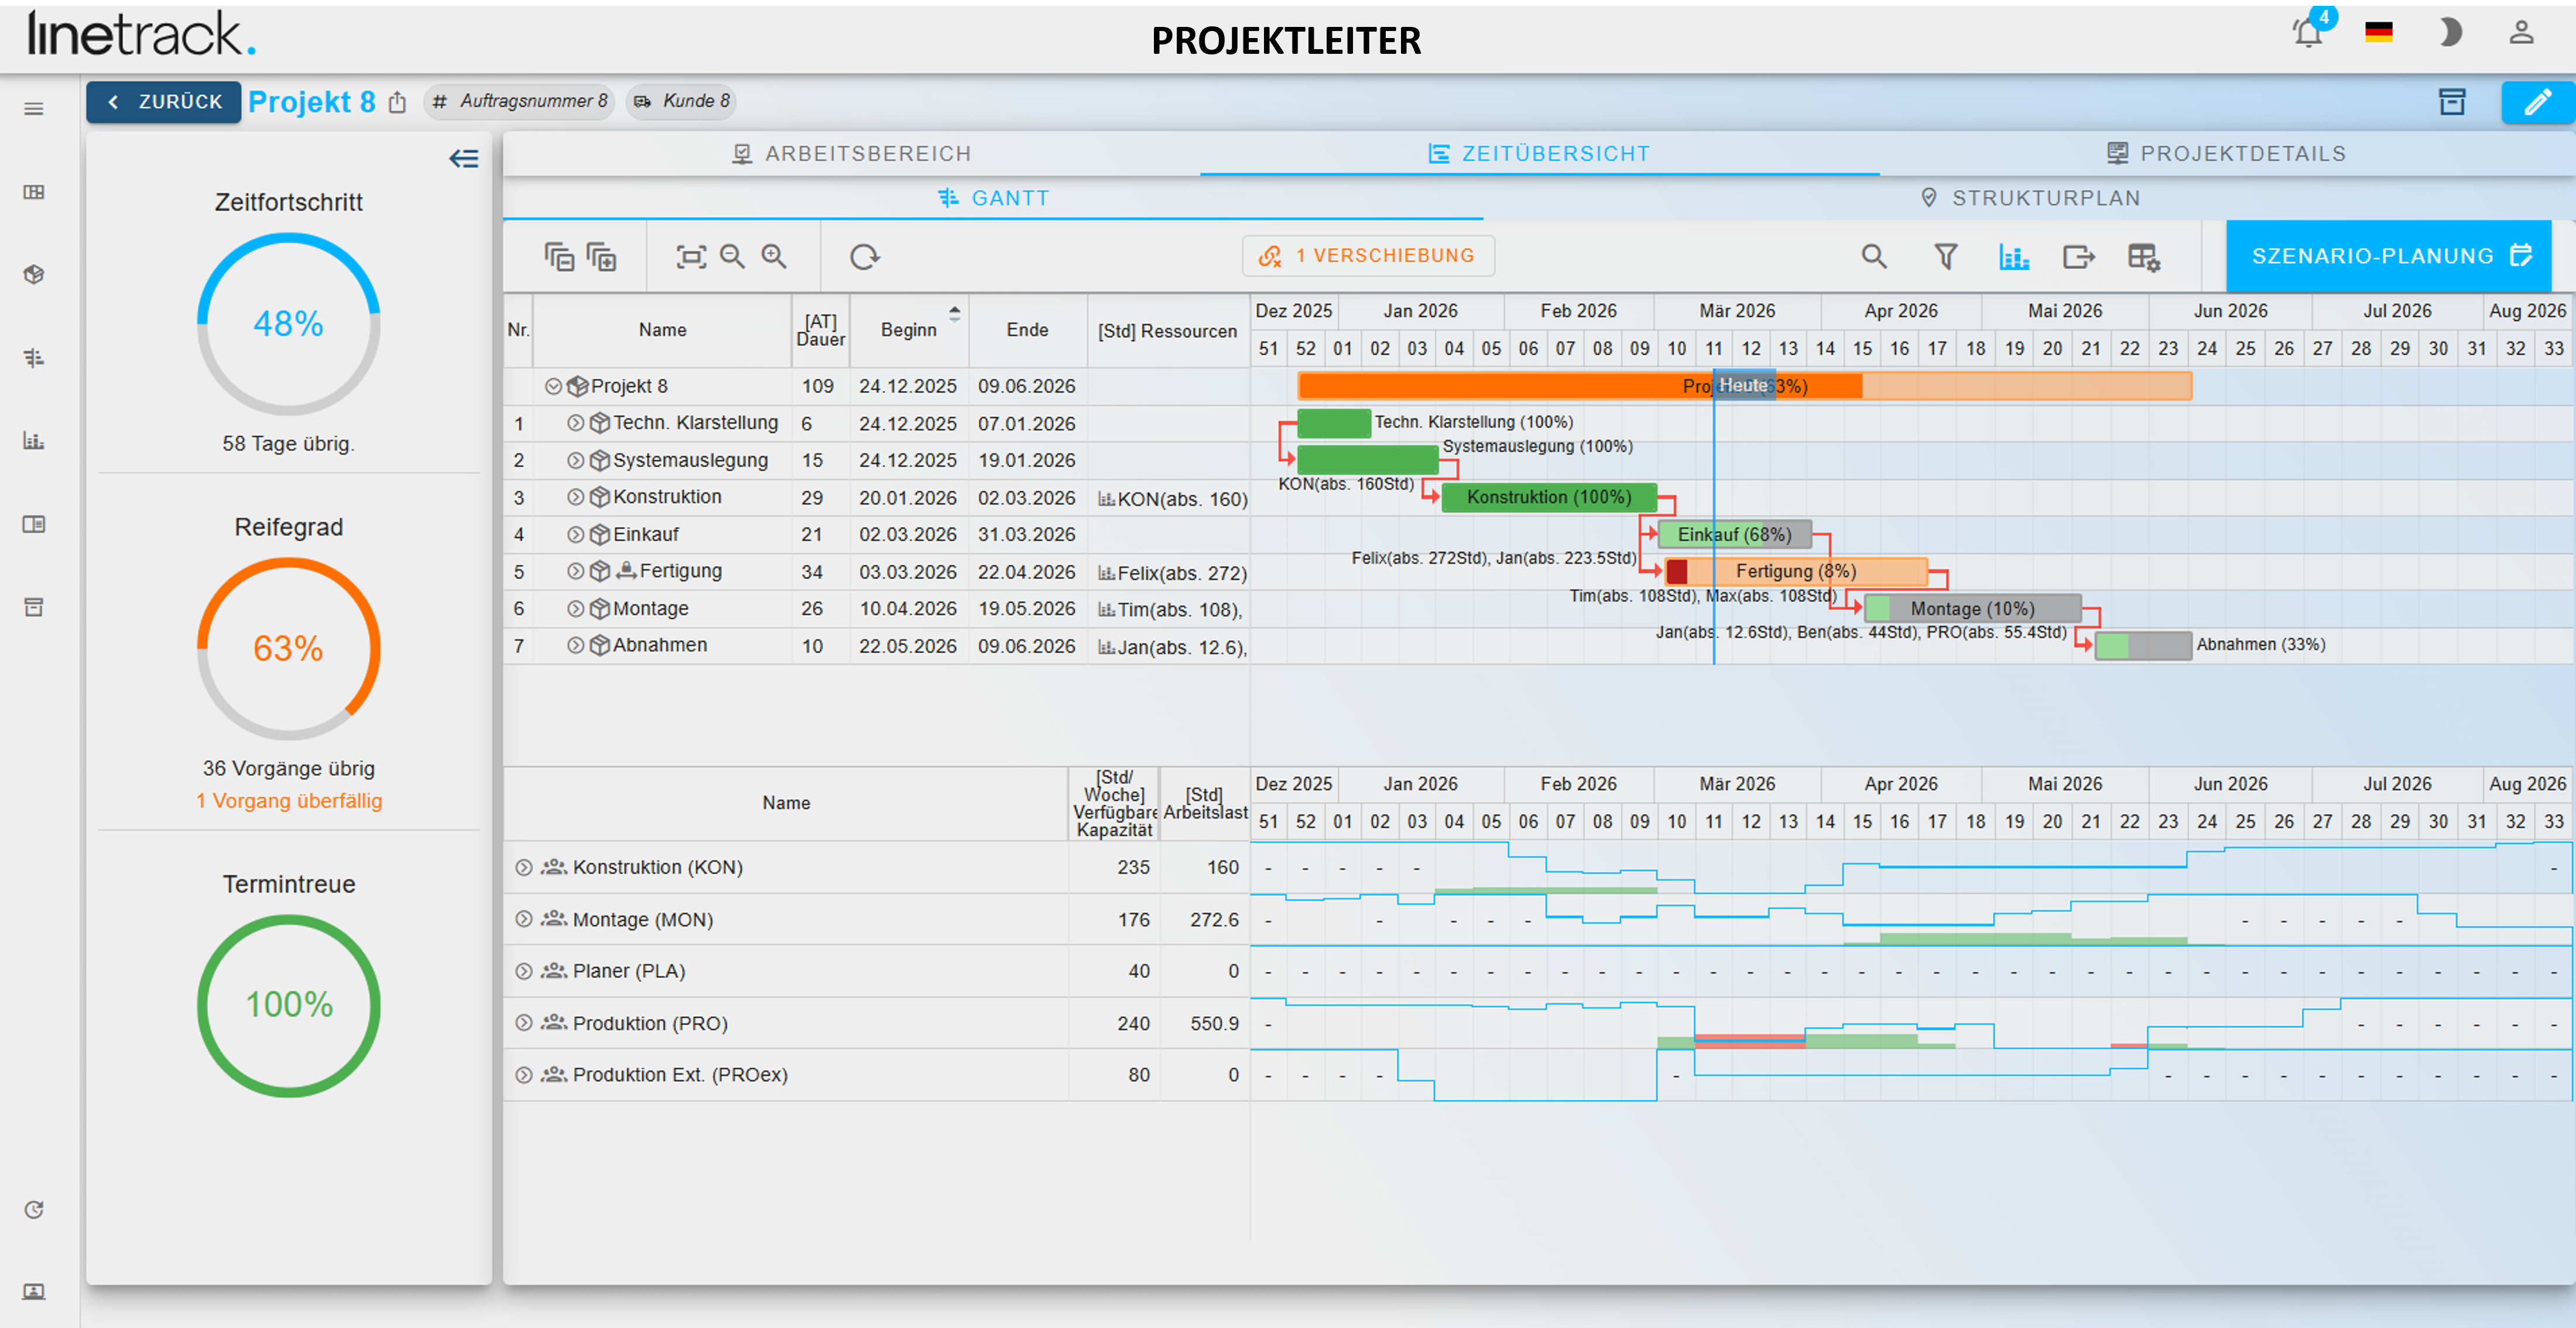Zoom in the Gantt chart
The height and width of the screenshot is (1328, 2576).
pos(774,256)
